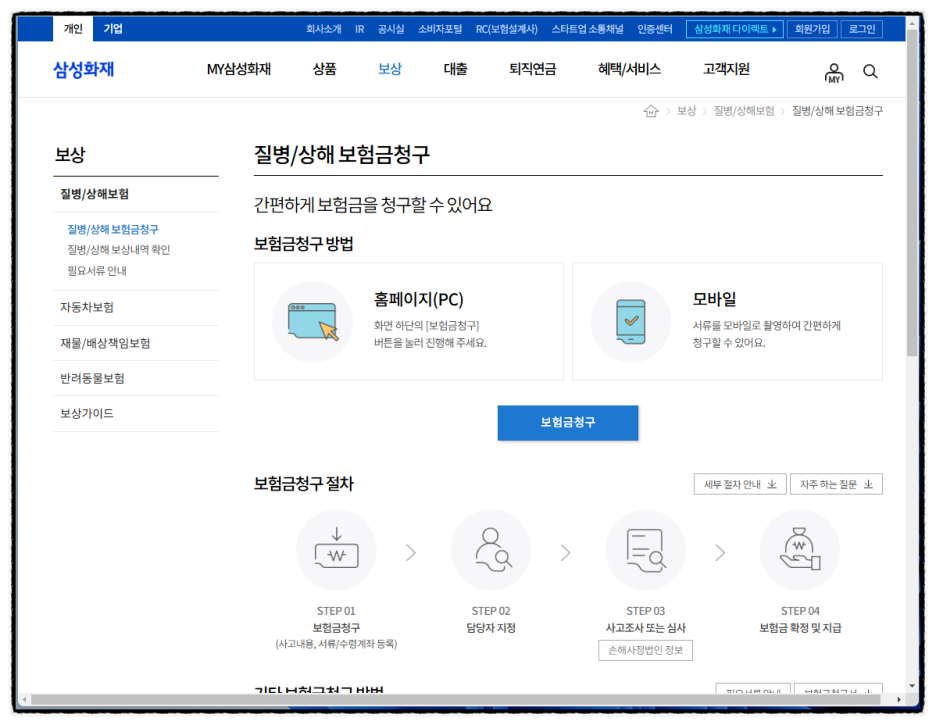Viewport: 936px width, 725px height.
Task: Click the 삼성화재 logo
Action: pos(84,69)
